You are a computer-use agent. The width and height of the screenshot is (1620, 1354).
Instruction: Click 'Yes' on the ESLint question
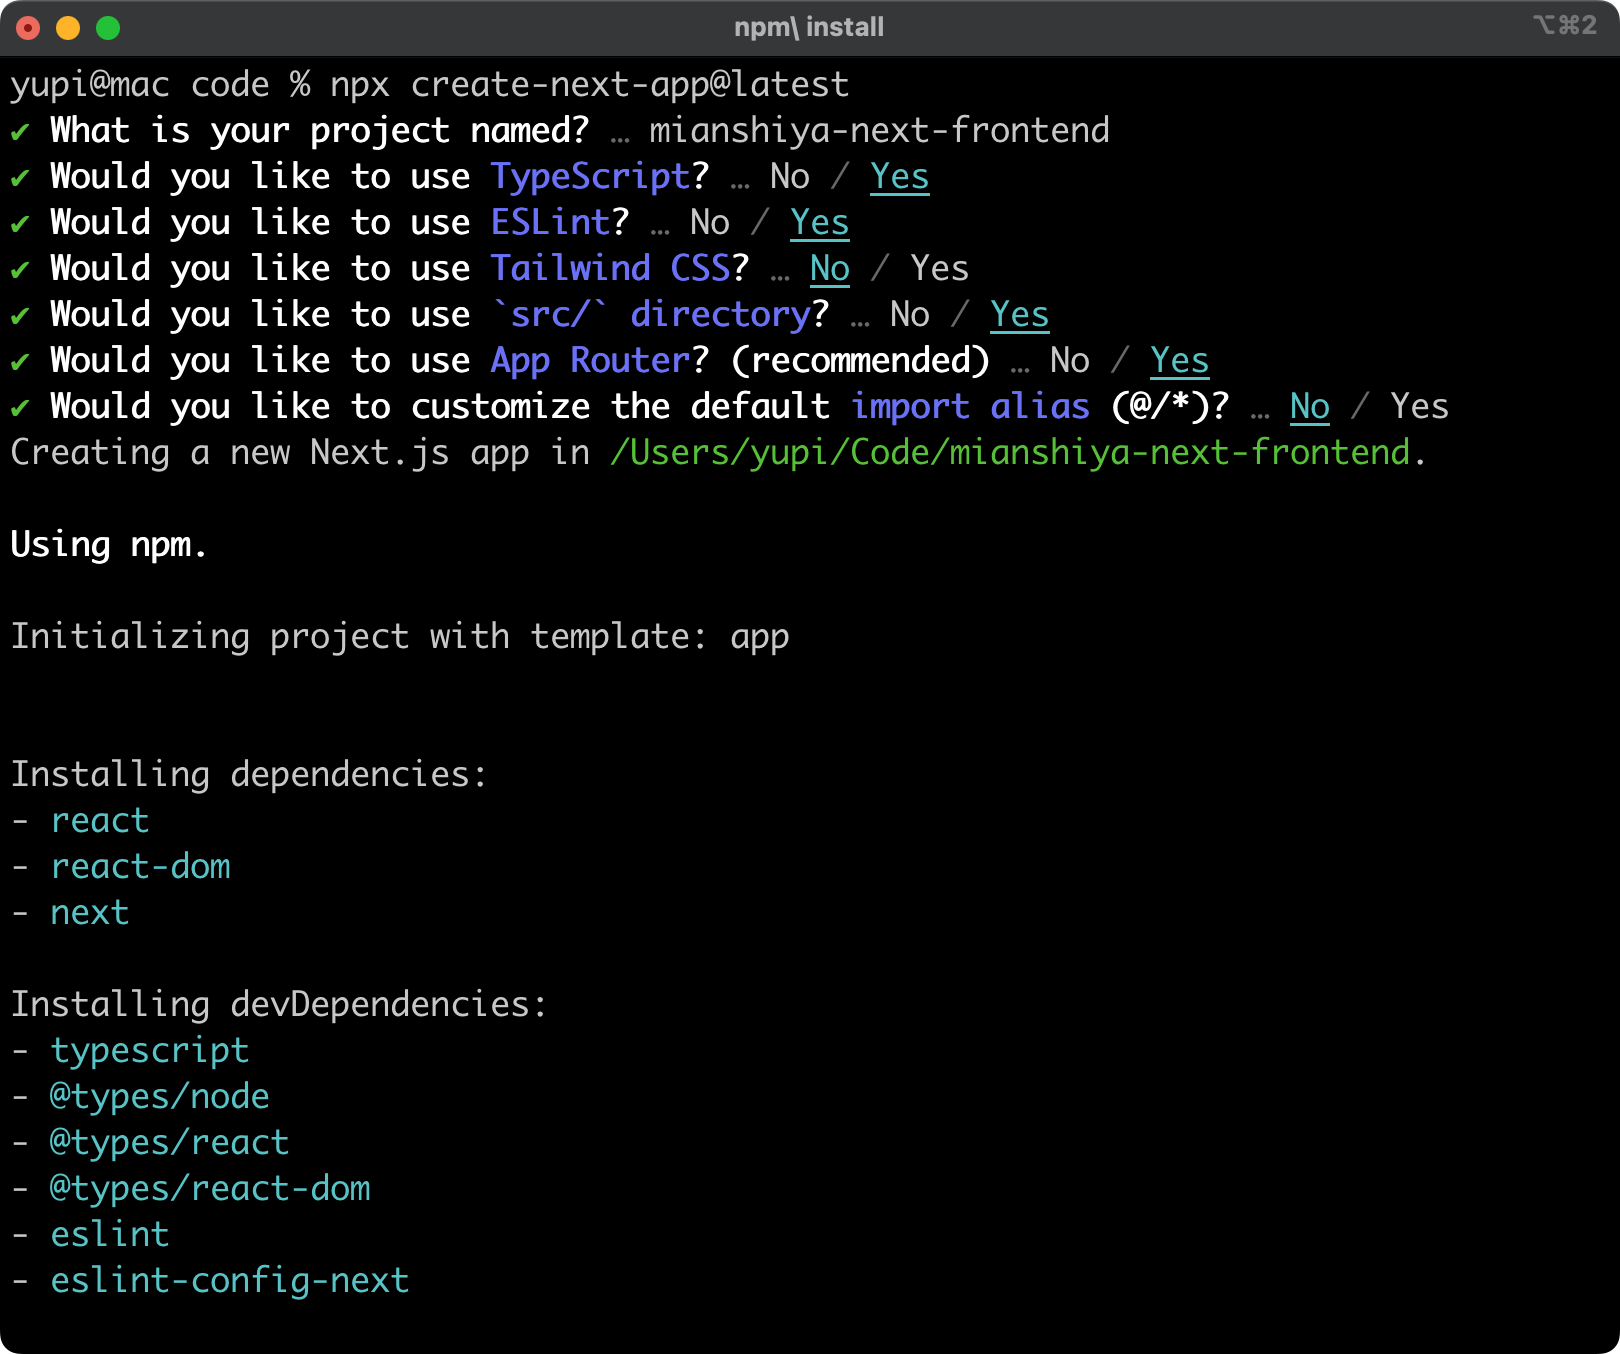(x=820, y=223)
